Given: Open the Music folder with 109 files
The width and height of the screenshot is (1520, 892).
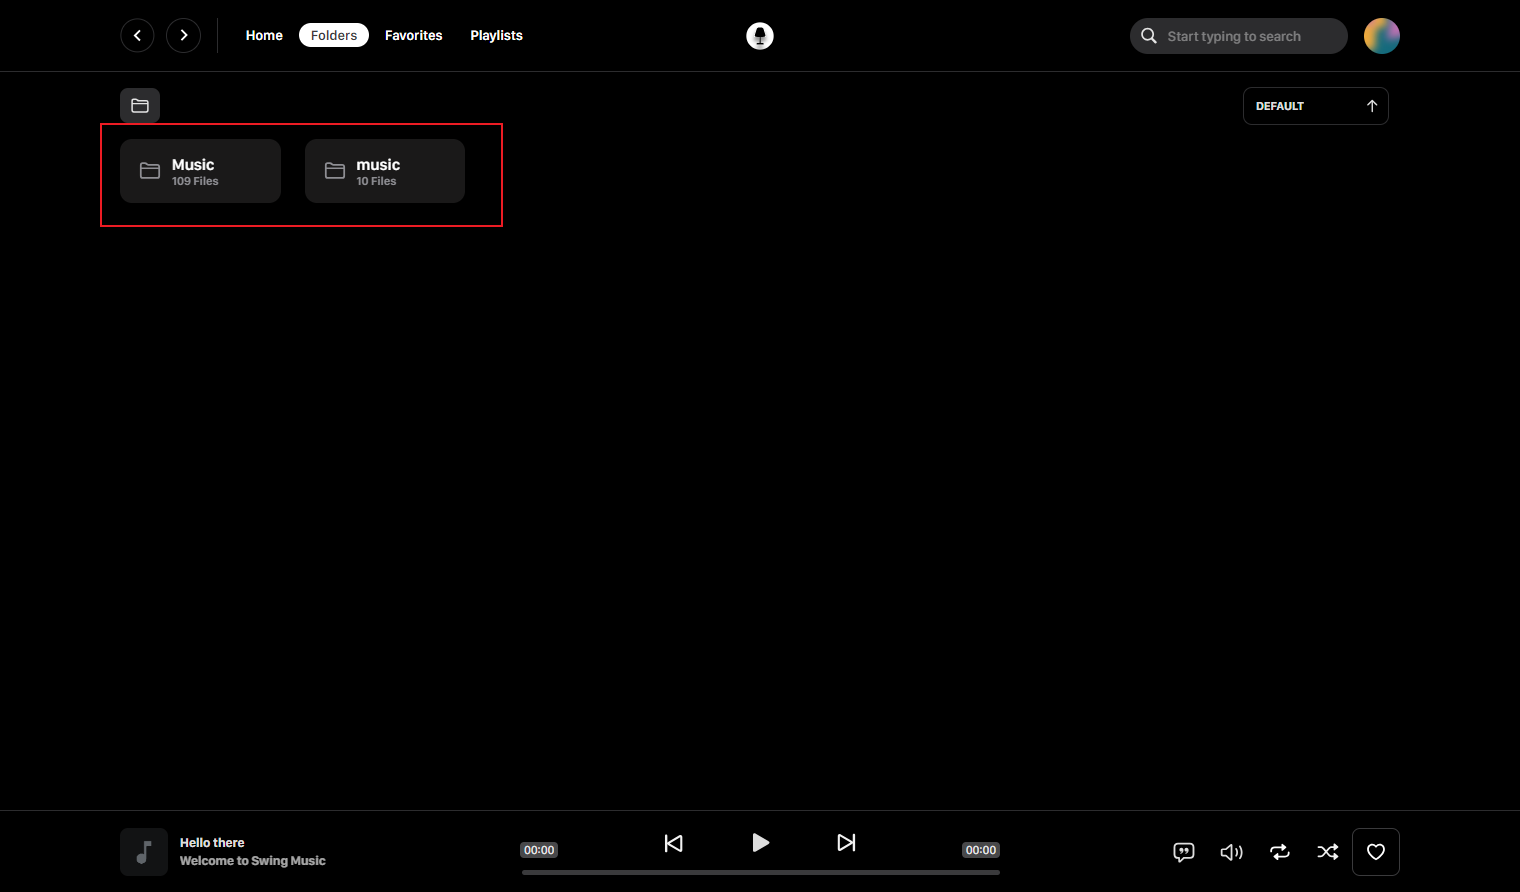Looking at the screenshot, I should tap(200, 171).
